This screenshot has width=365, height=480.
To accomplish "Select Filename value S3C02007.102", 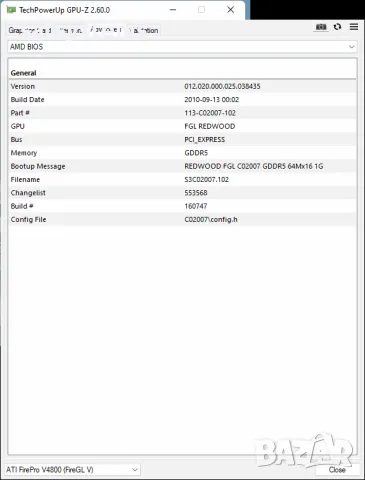I will point(207,179).
